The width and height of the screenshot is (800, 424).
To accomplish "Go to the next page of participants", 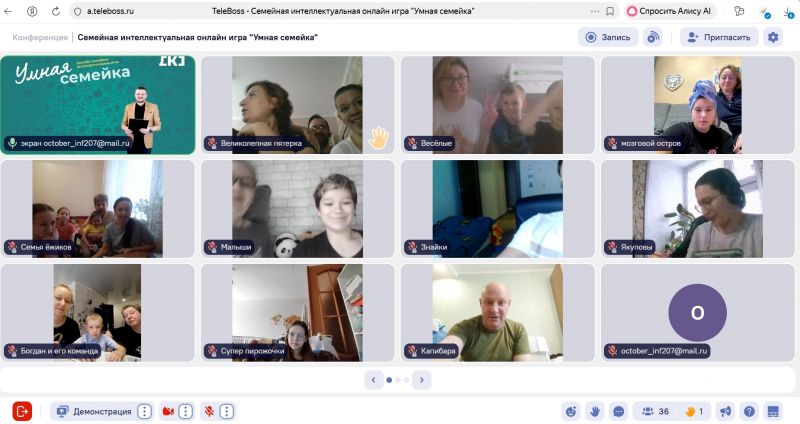I will click(422, 380).
